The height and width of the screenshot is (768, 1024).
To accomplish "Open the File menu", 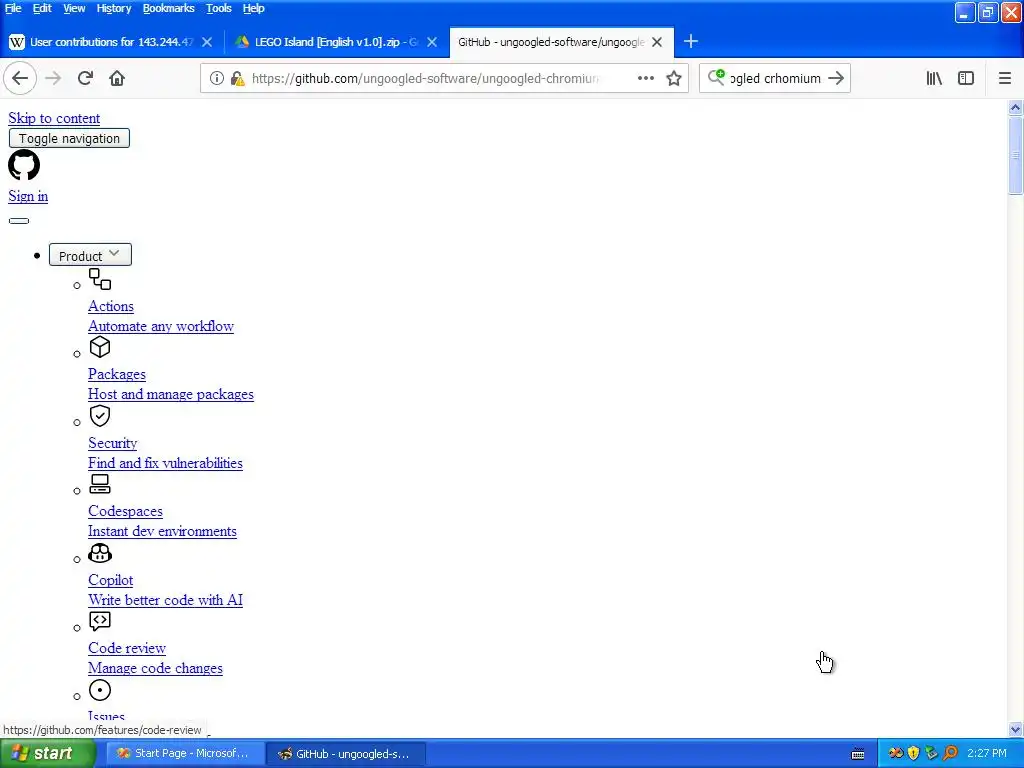I will (x=13, y=8).
